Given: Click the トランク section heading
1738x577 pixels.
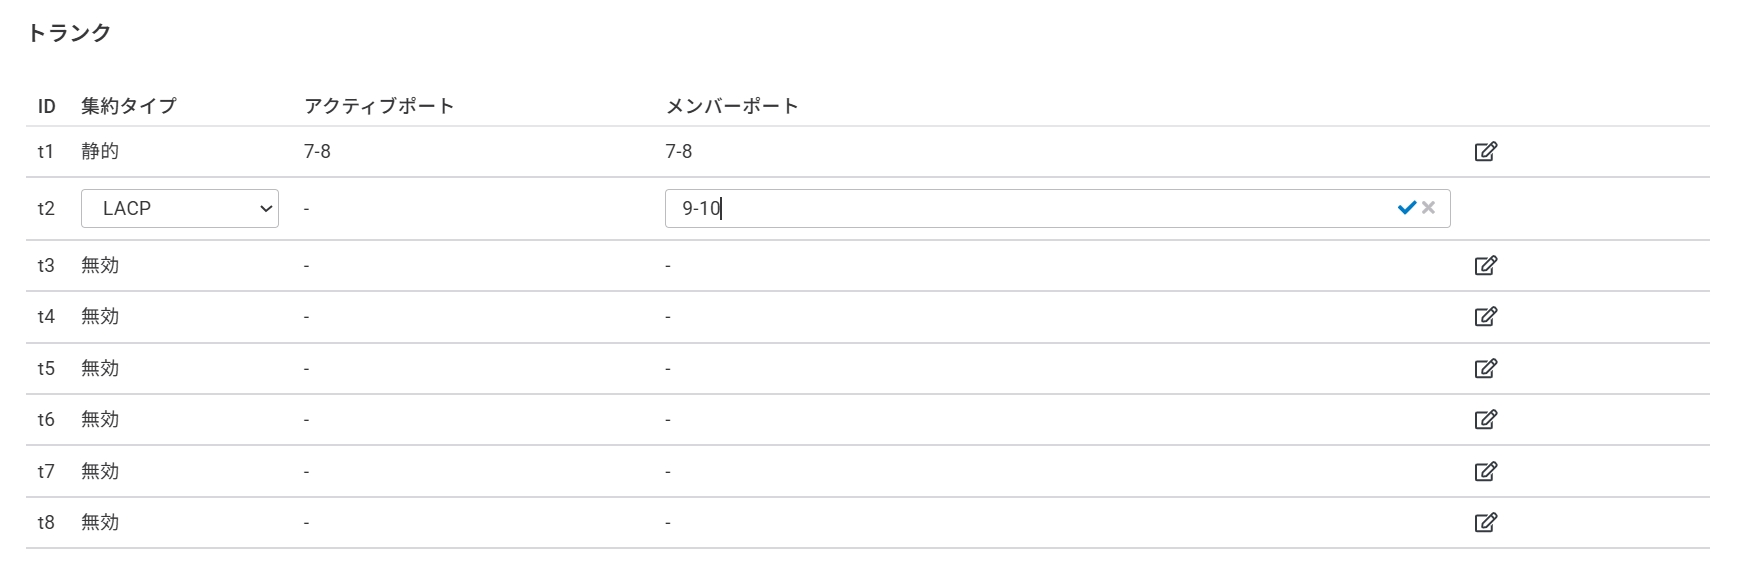Looking at the screenshot, I should tap(69, 33).
